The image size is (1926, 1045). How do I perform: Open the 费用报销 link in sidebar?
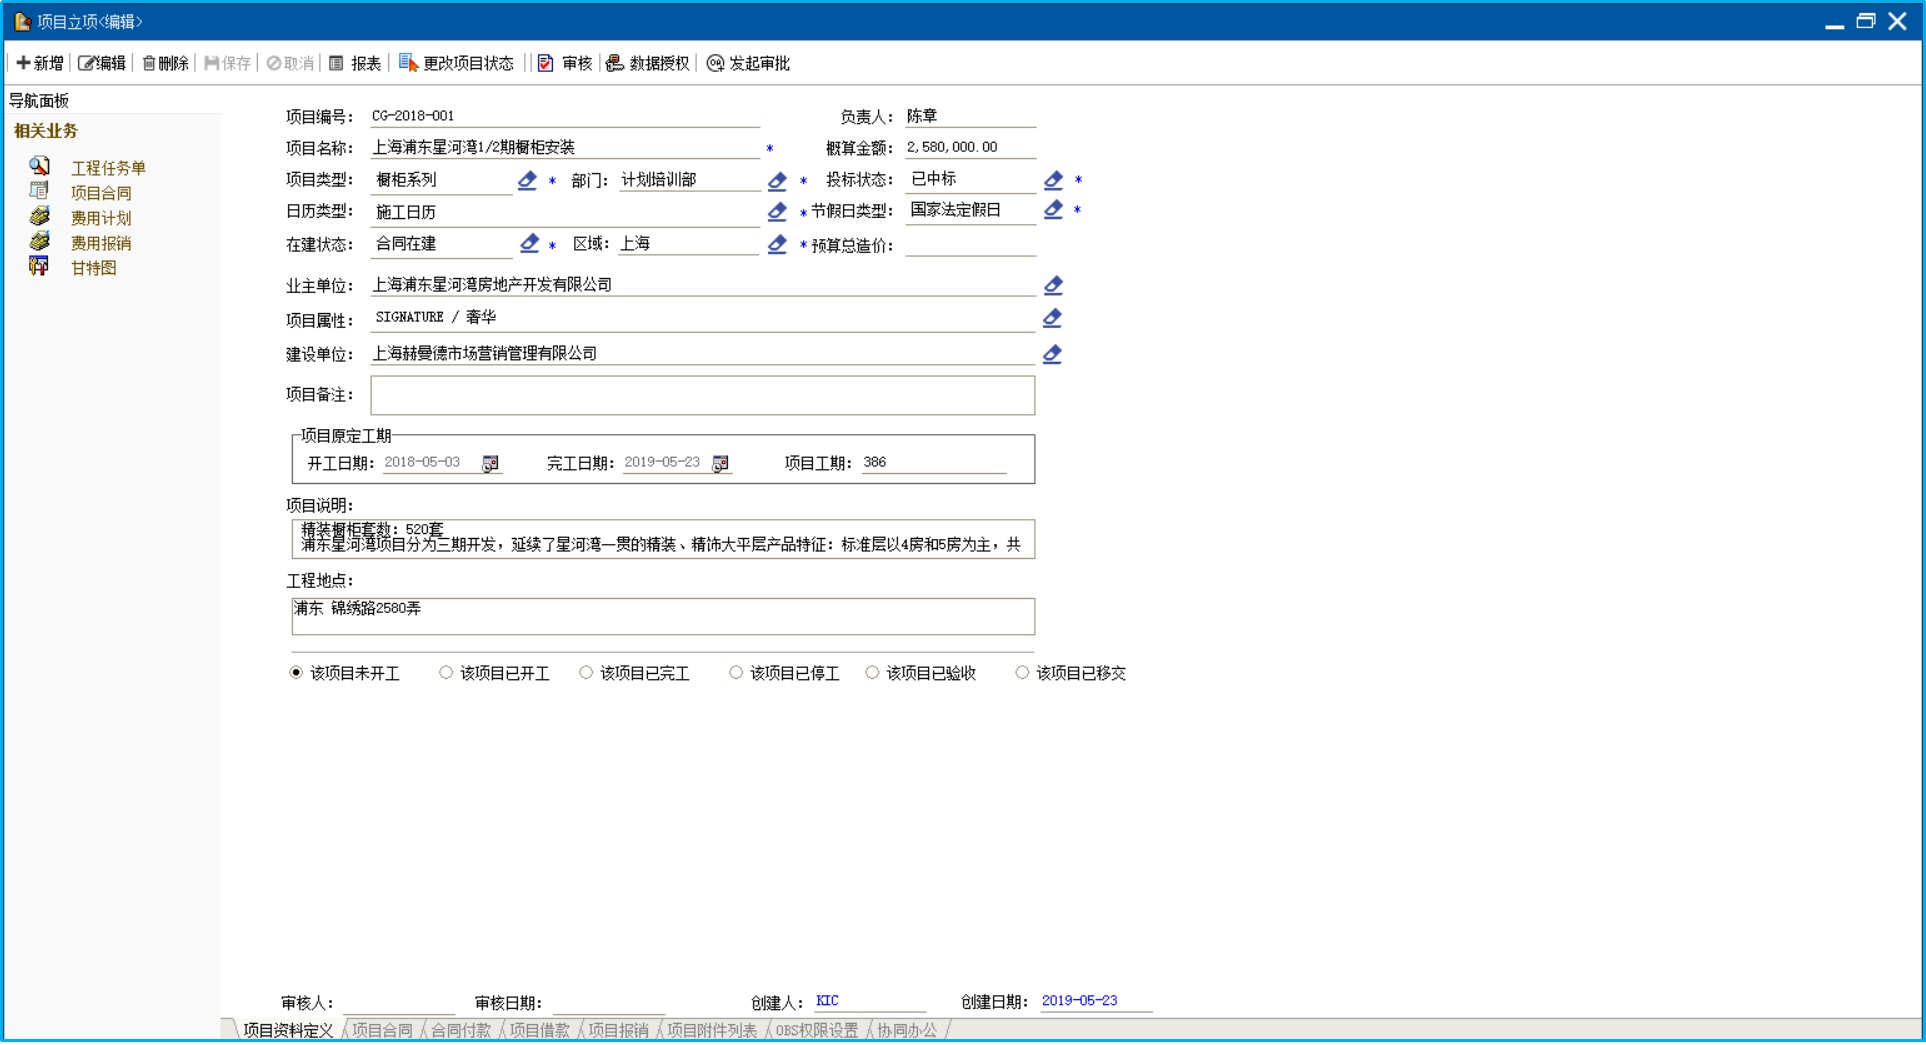tap(100, 243)
